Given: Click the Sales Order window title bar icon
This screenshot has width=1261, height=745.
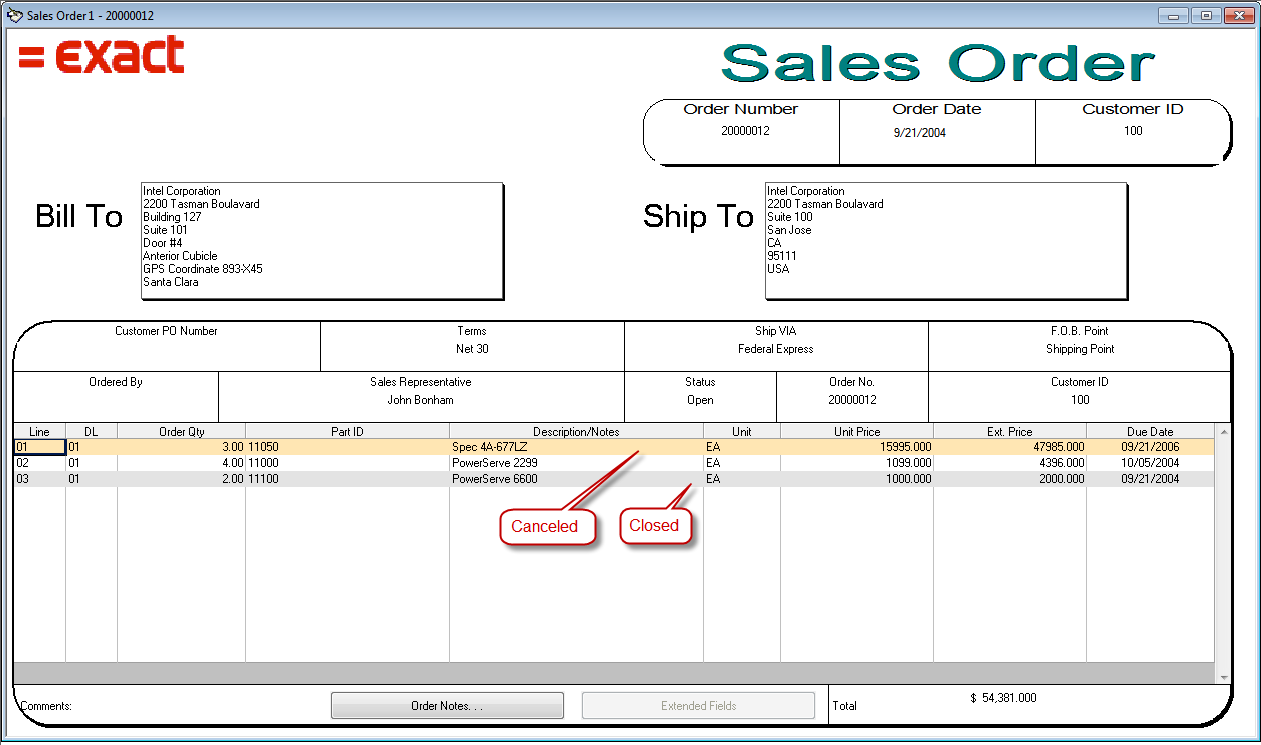Looking at the screenshot, I should click(x=14, y=16).
